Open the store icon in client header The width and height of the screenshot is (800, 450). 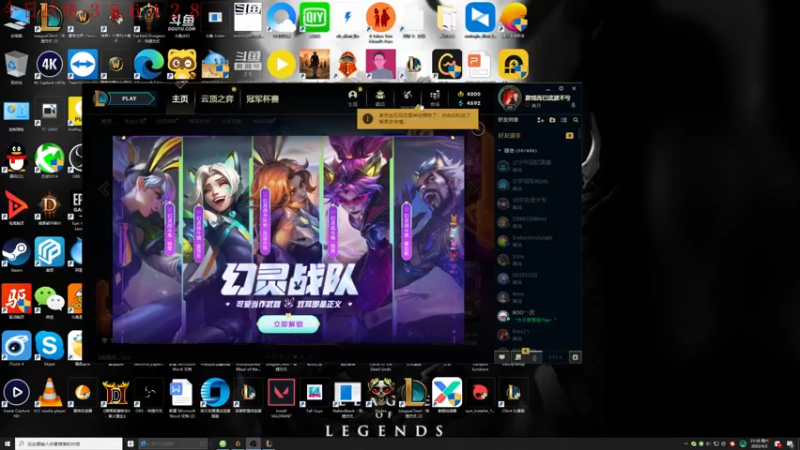pyautogui.click(x=435, y=96)
